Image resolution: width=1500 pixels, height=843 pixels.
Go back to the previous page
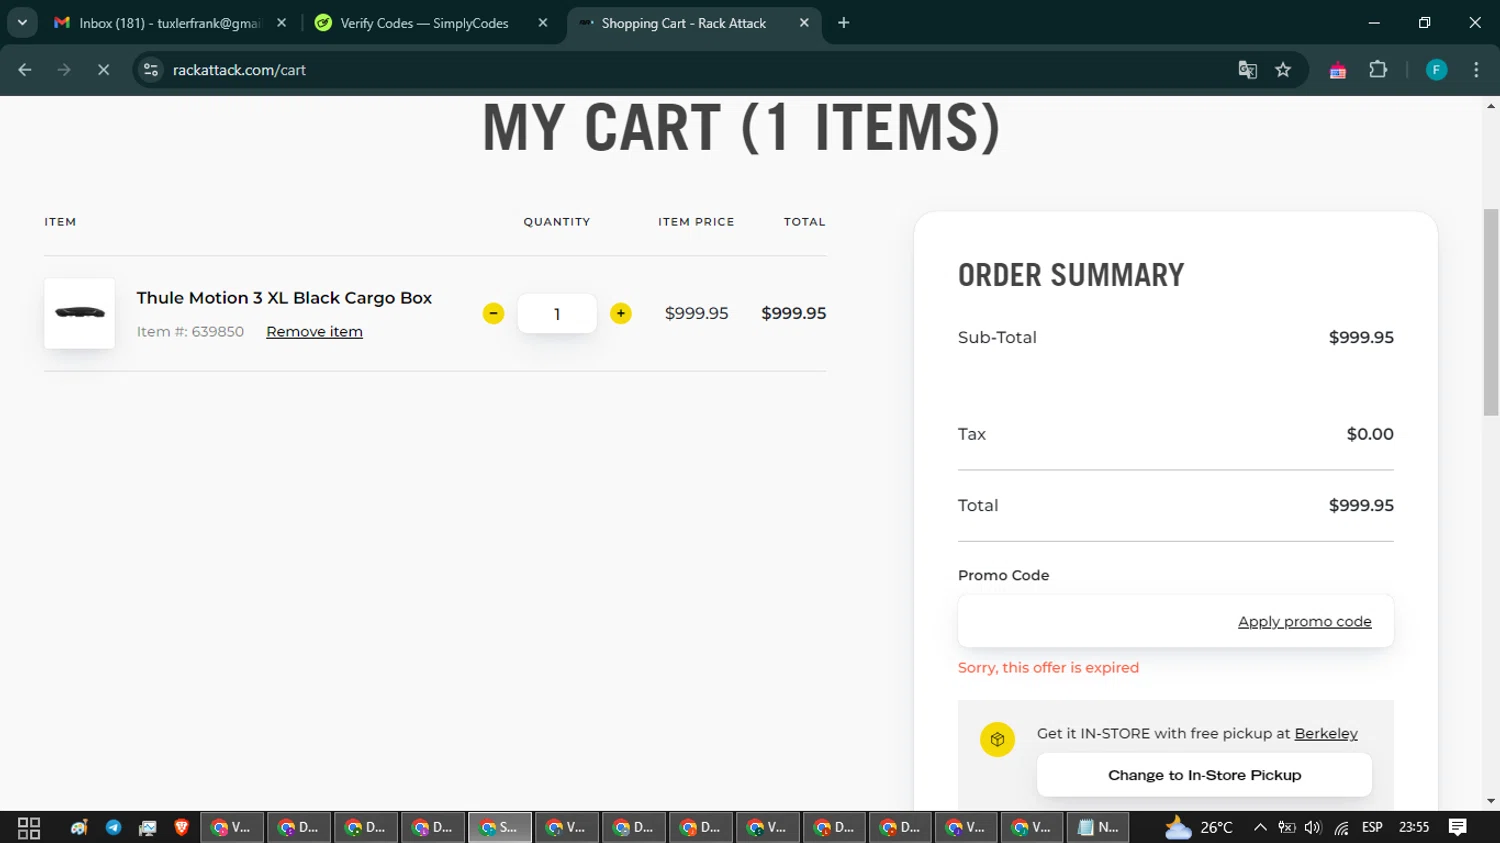pos(25,70)
